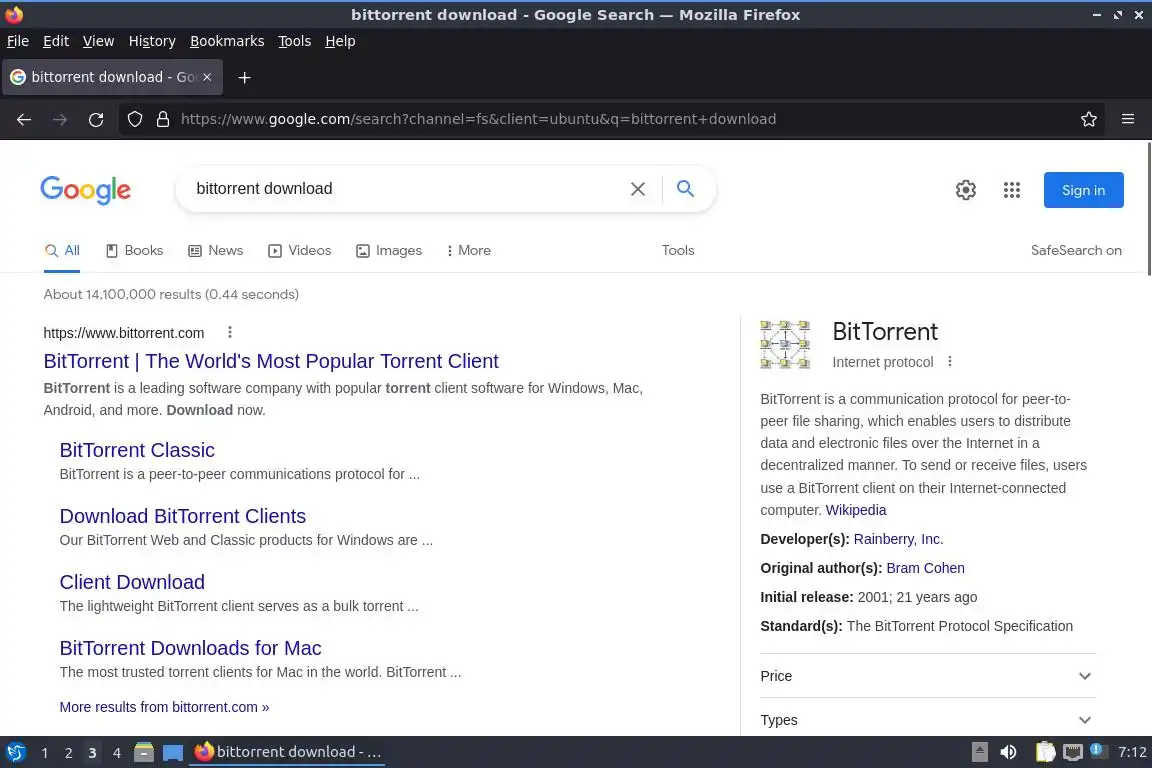Click the forward navigation arrow
The image size is (1152, 768).
click(x=60, y=119)
